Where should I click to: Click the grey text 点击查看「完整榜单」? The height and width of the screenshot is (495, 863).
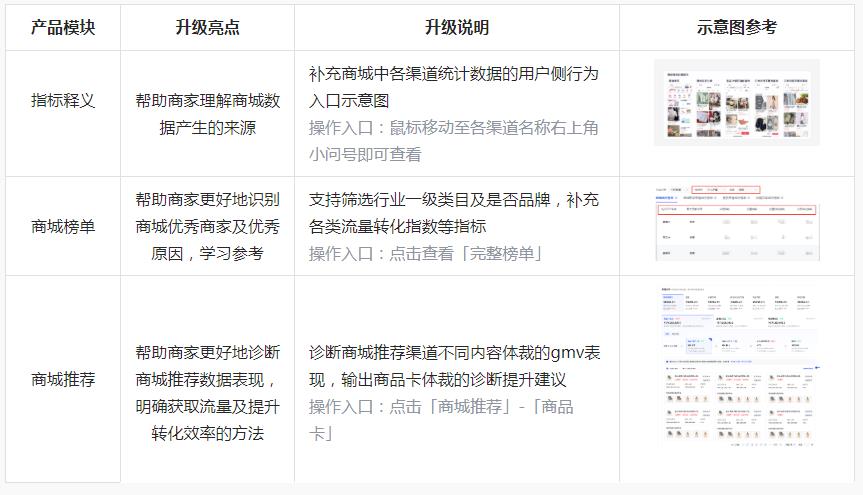(466, 253)
